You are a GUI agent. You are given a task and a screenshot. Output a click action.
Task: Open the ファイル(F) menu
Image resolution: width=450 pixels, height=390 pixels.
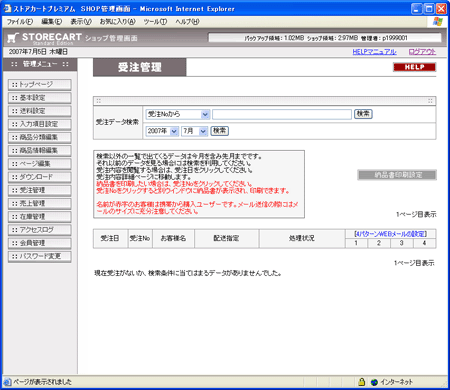point(20,22)
